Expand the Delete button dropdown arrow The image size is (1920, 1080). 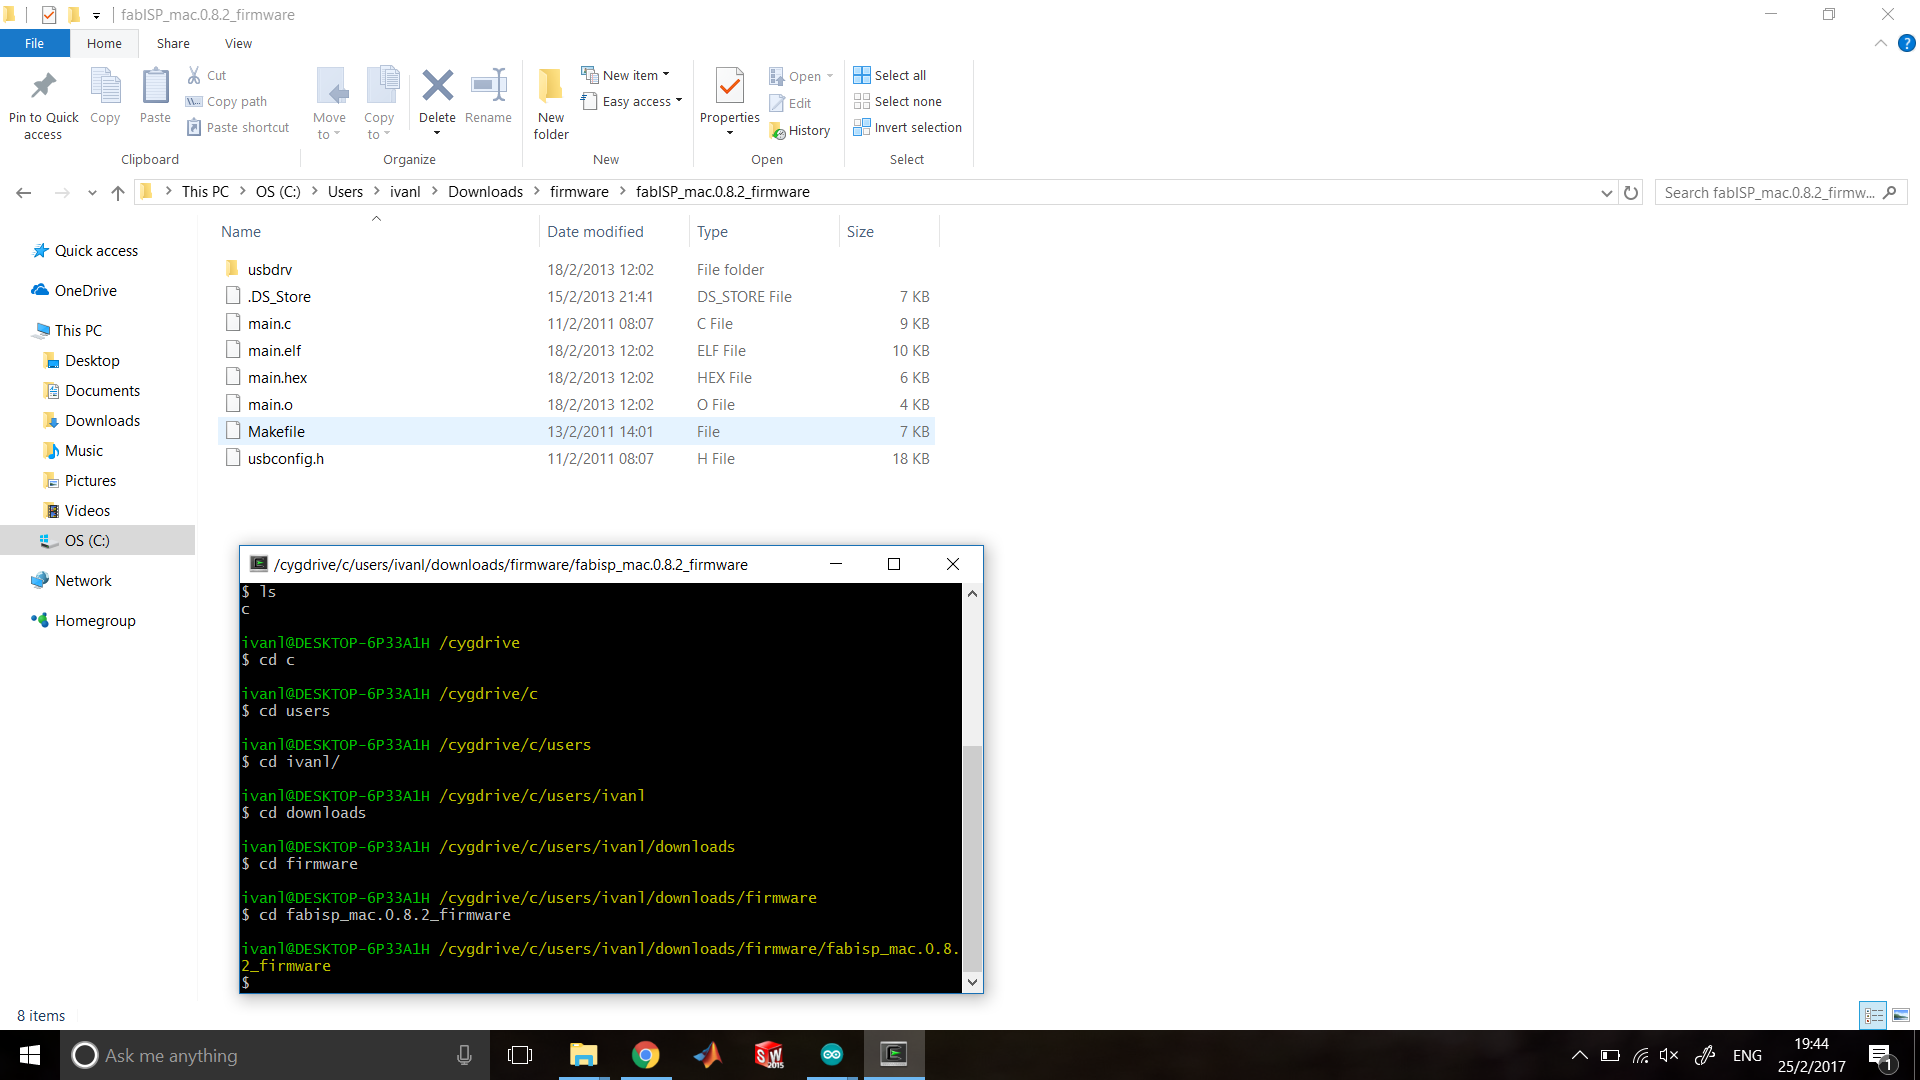(437, 133)
